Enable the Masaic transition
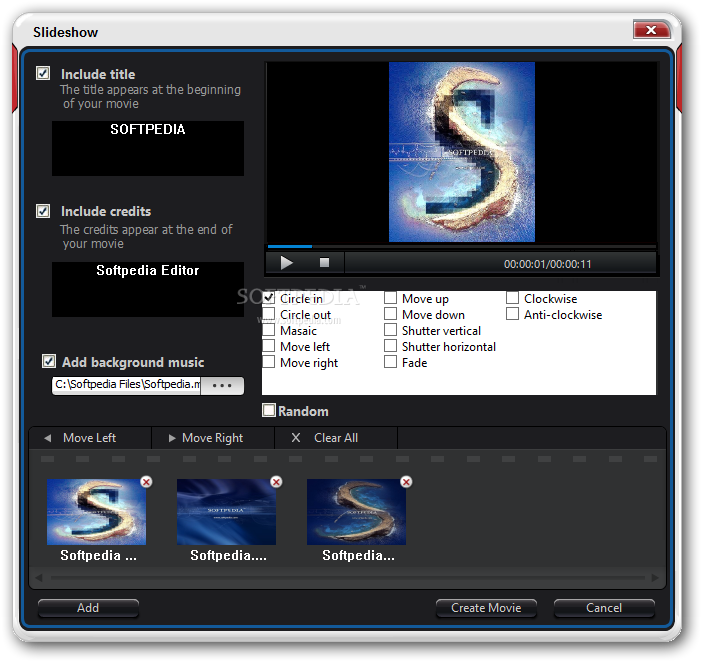 (x=269, y=330)
